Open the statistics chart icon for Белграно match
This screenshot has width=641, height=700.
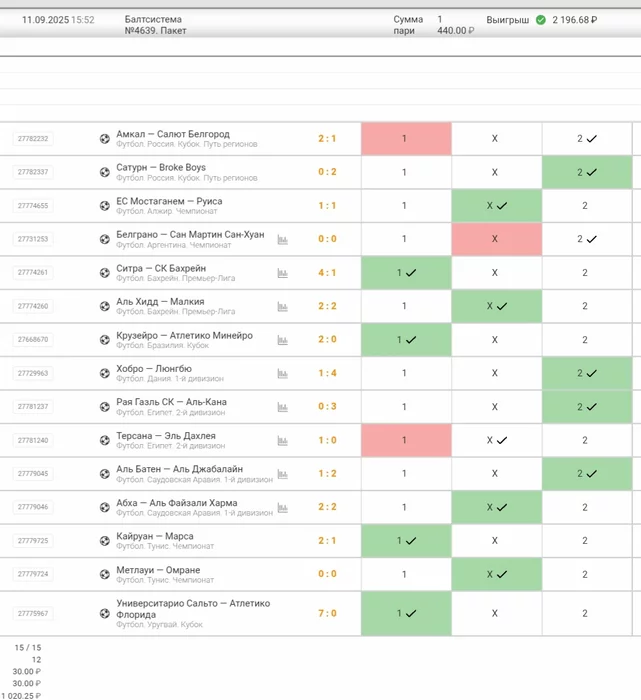(x=282, y=240)
